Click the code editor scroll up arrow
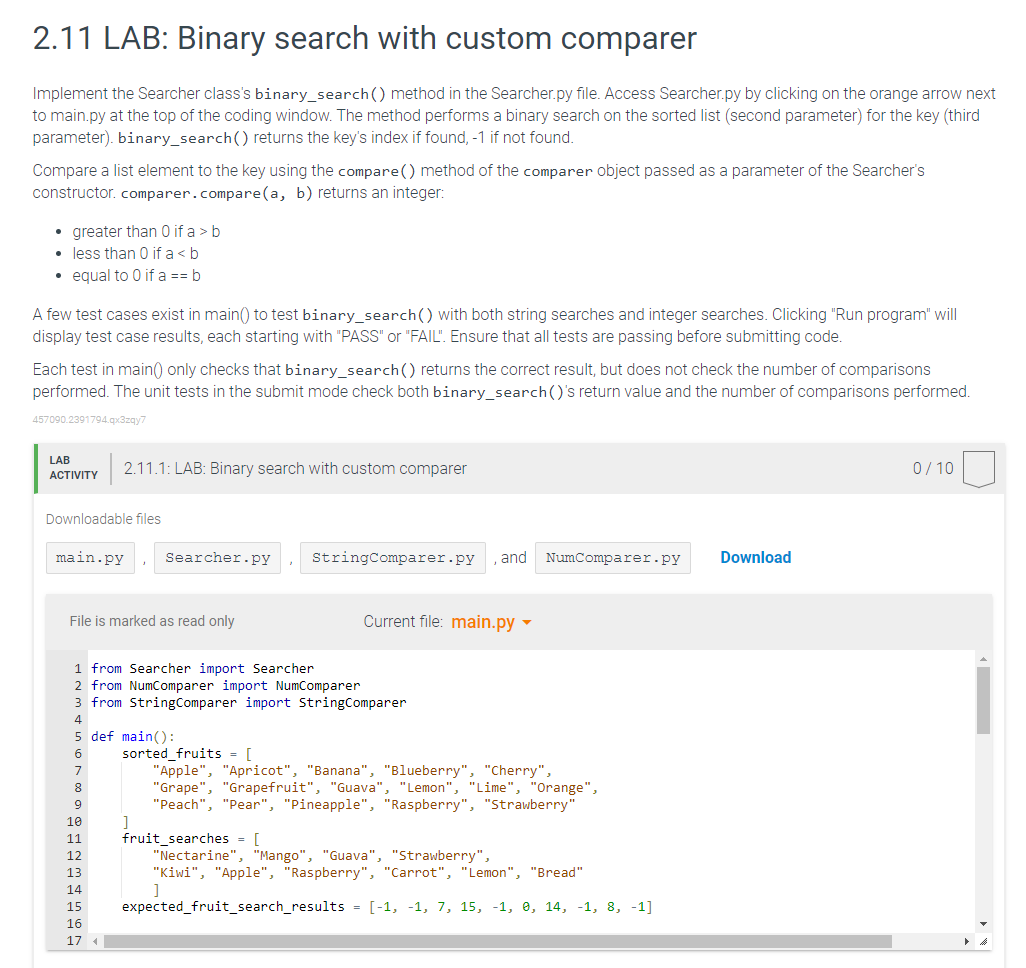1026x968 pixels. pyautogui.click(x=983, y=659)
